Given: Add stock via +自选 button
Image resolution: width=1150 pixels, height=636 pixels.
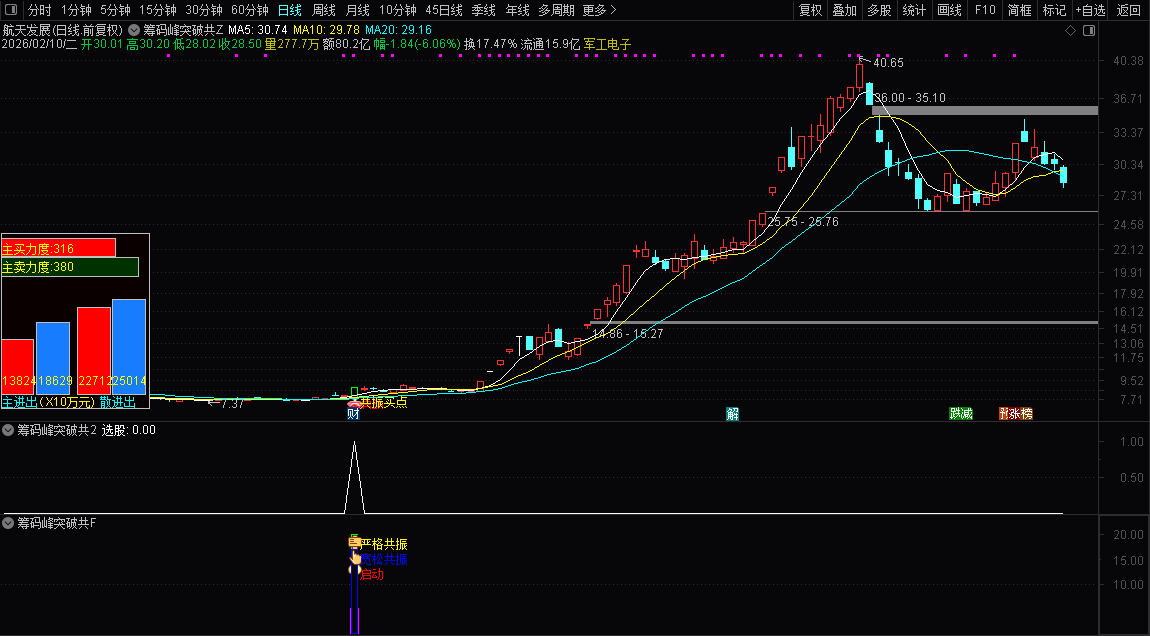Looking at the screenshot, I should click(x=1091, y=10).
